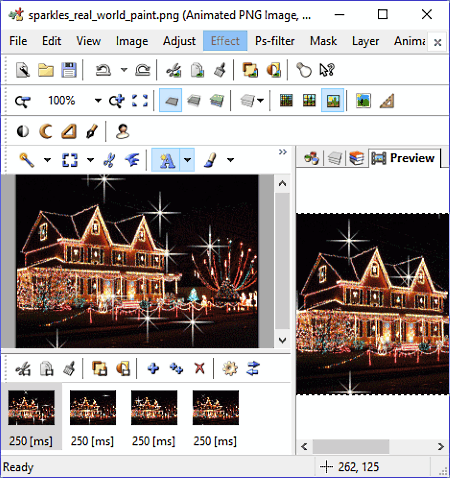Open the Ps-filter menu
Image resolution: width=450 pixels, height=478 pixels.
pos(275,41)
